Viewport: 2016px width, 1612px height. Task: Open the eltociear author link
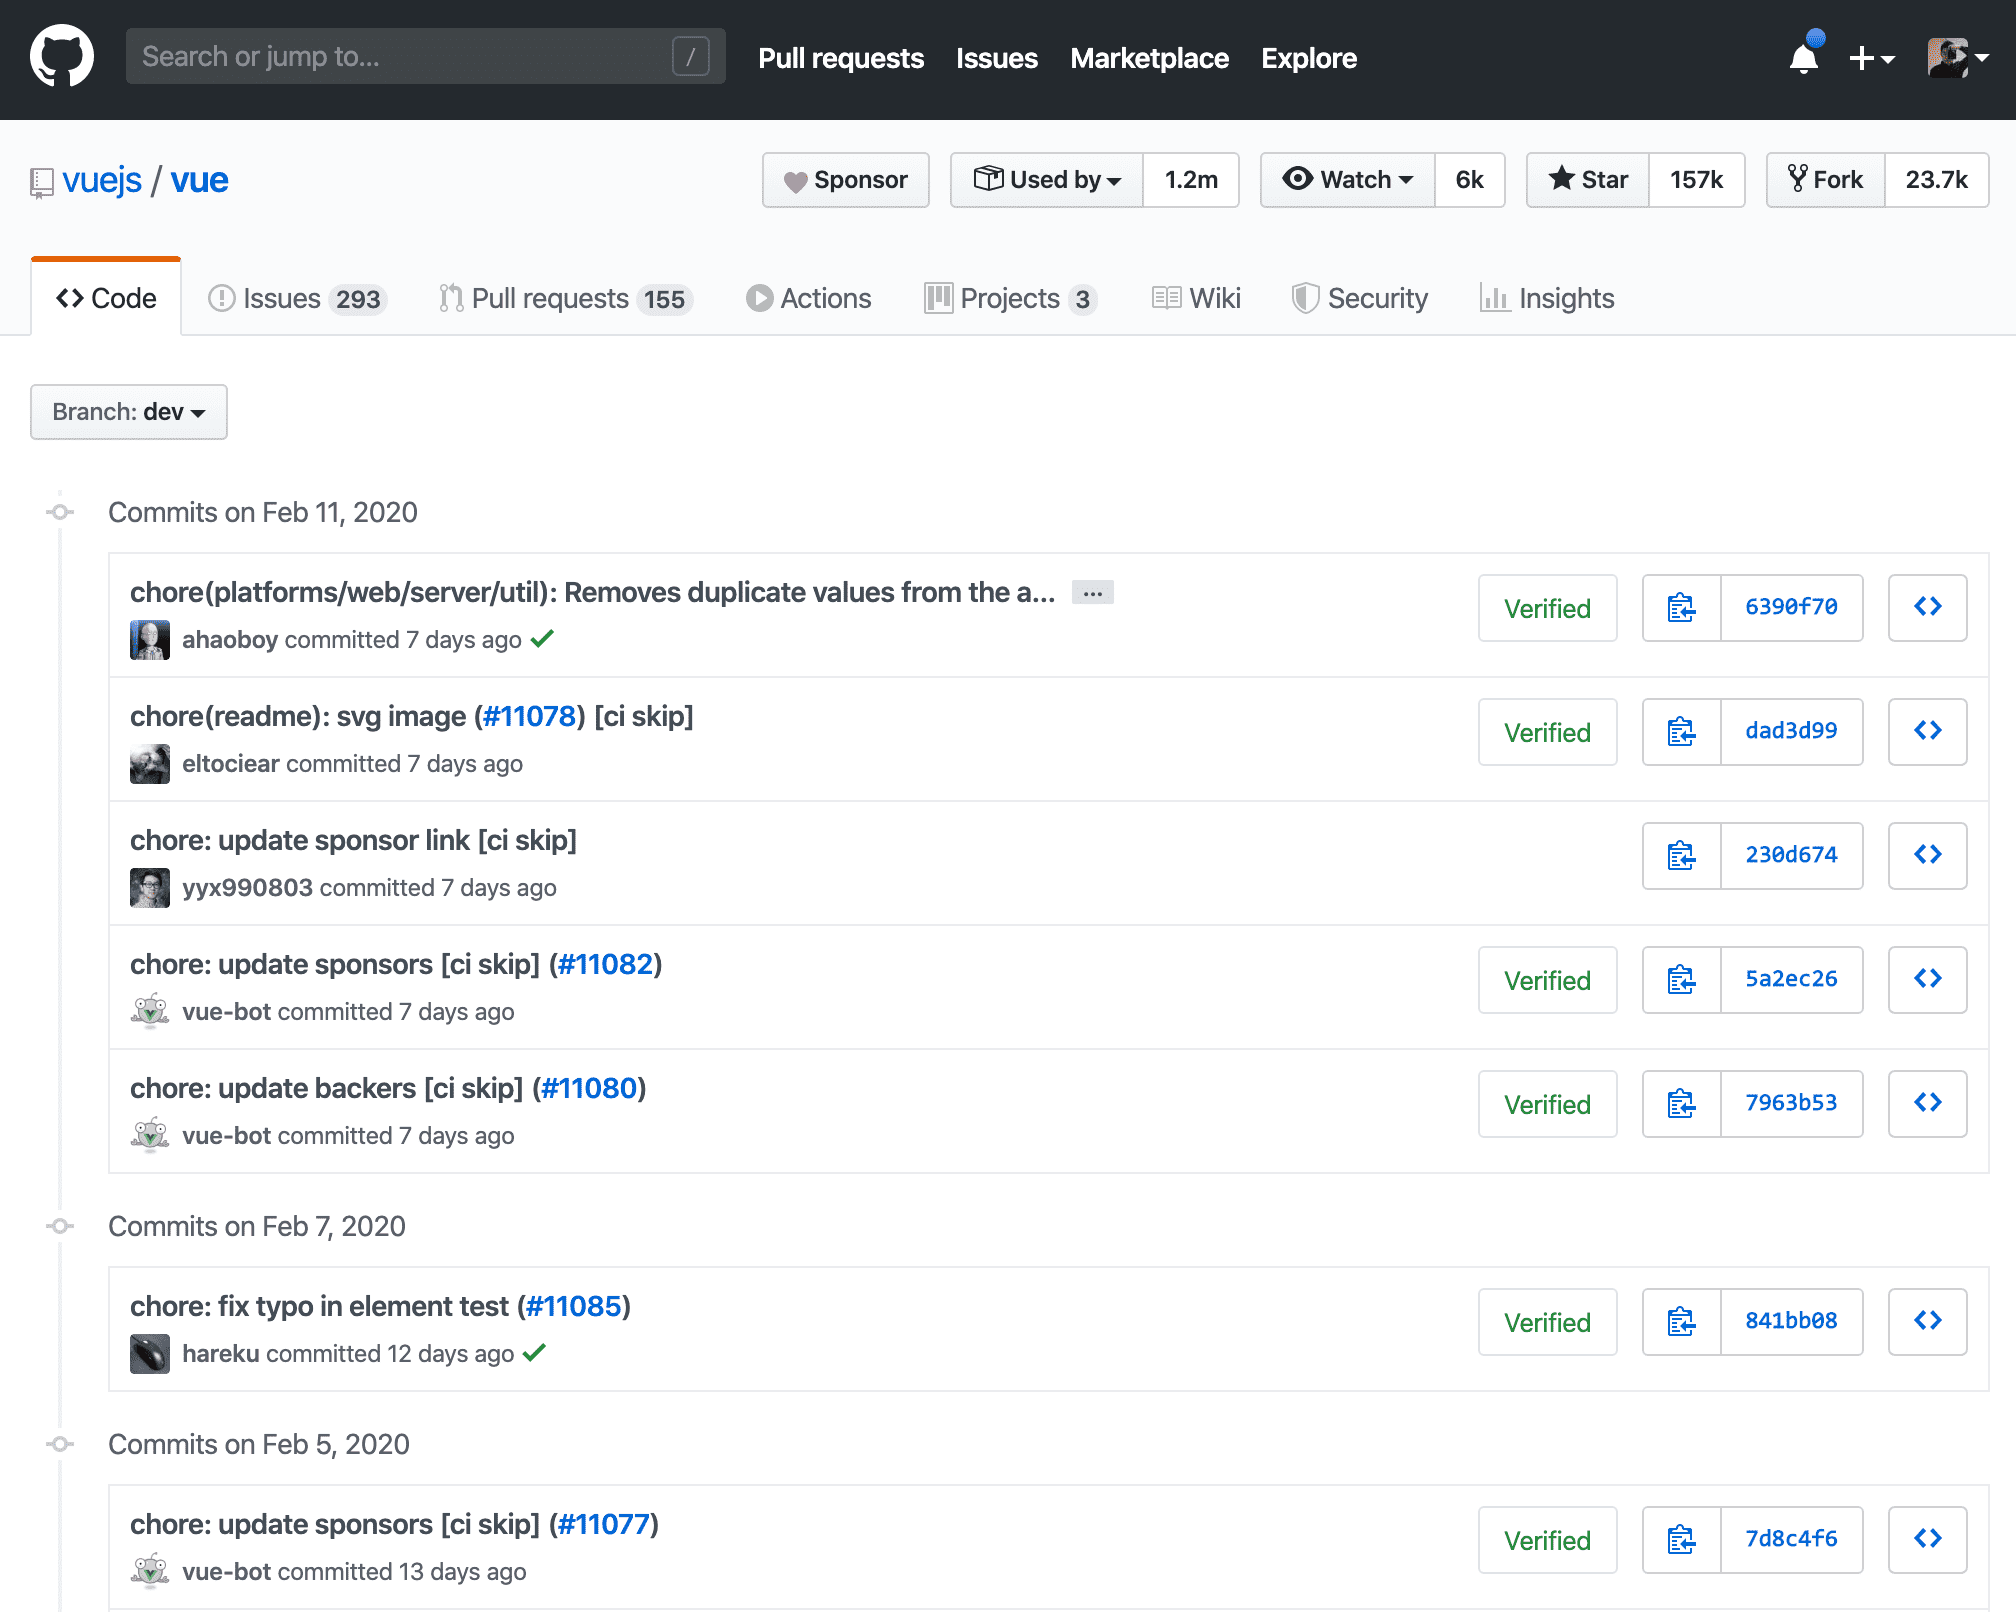point(230,764)
